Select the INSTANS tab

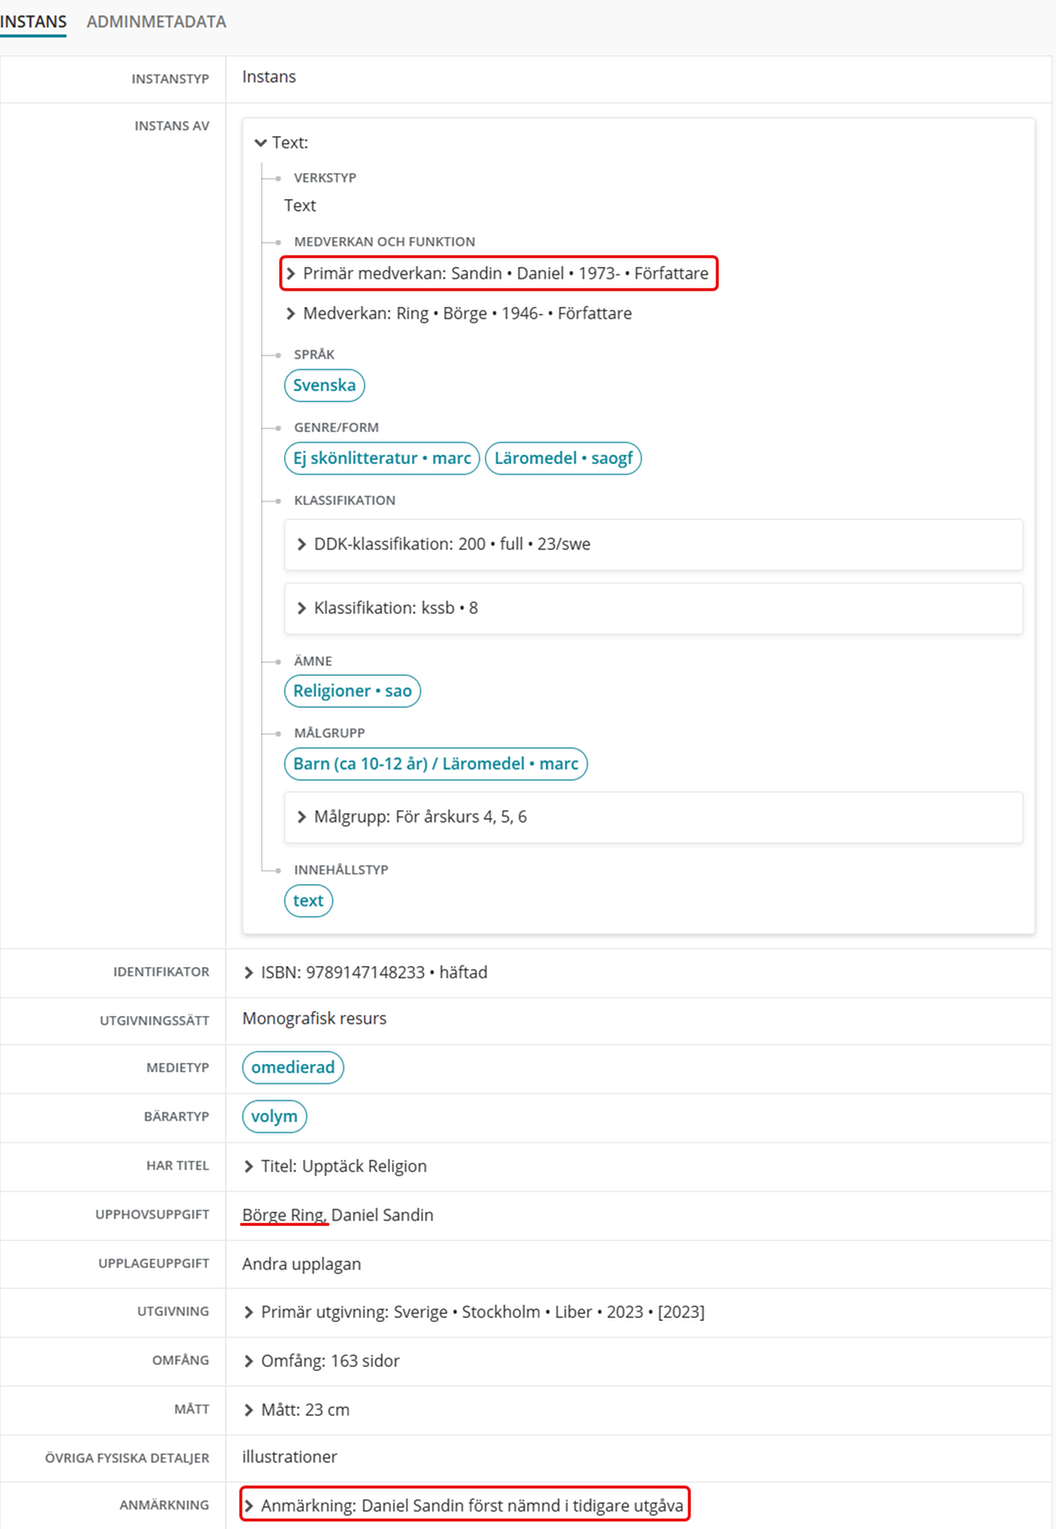[33, 21]
